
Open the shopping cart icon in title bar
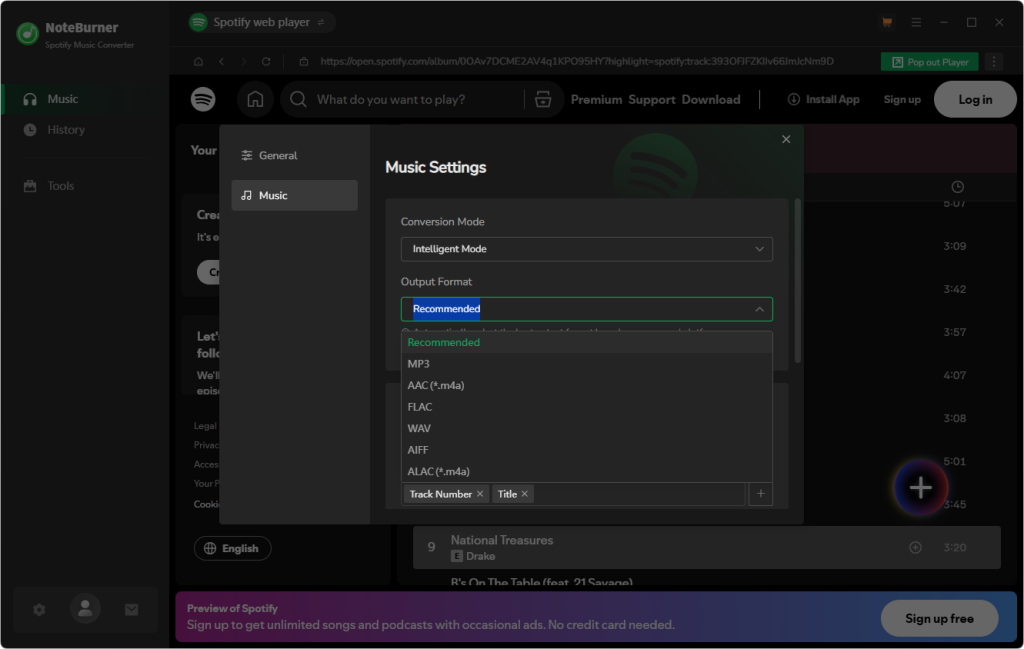coord(887,22)
